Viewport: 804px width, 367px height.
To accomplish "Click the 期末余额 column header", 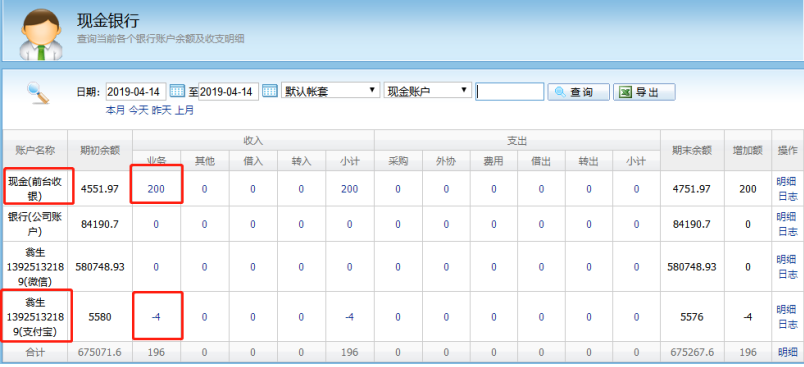I will click(x=692, y=150).
